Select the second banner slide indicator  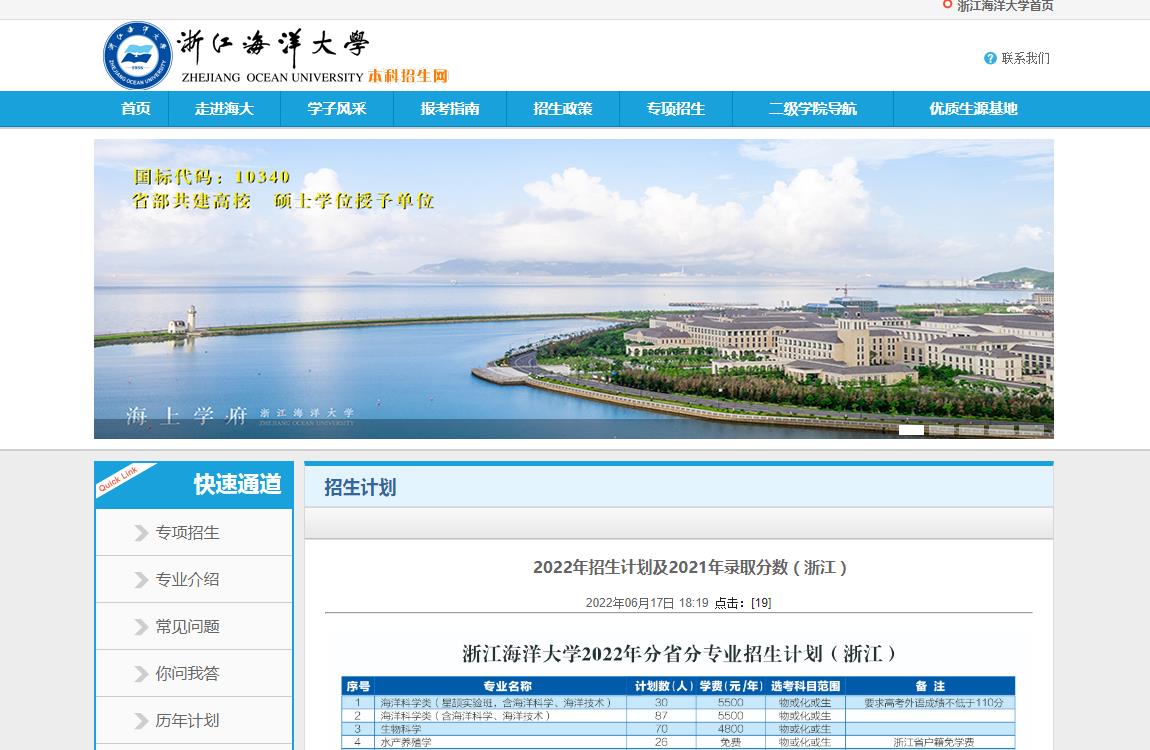(941, 430)
